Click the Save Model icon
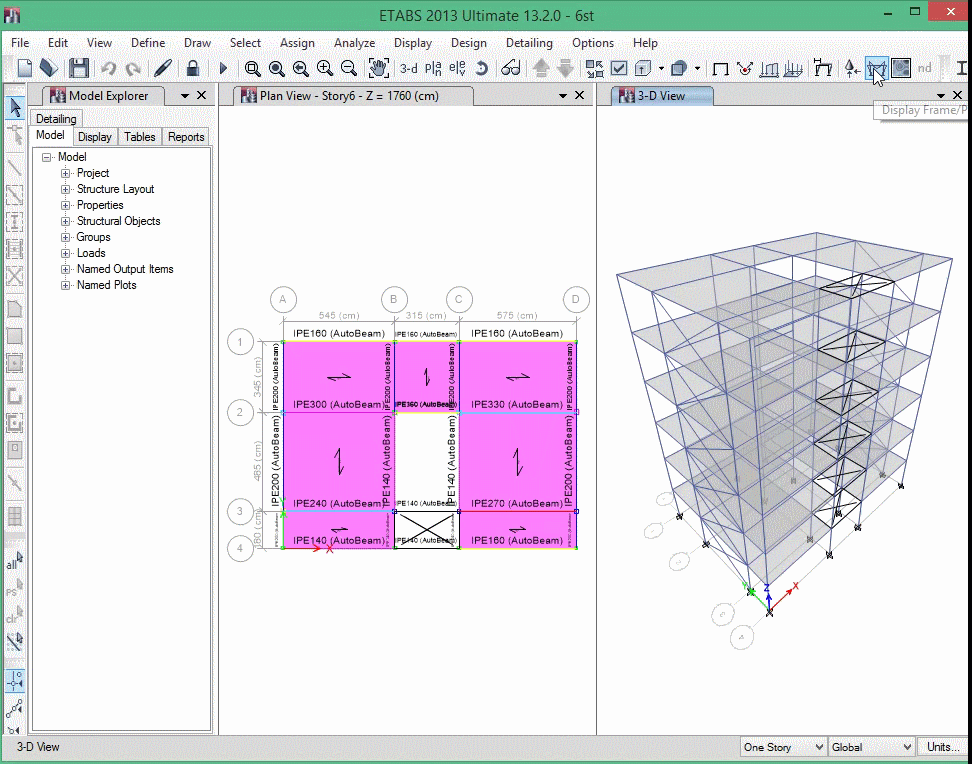The width and height of the screenshot is (972, 764). [x=79, y=68]
